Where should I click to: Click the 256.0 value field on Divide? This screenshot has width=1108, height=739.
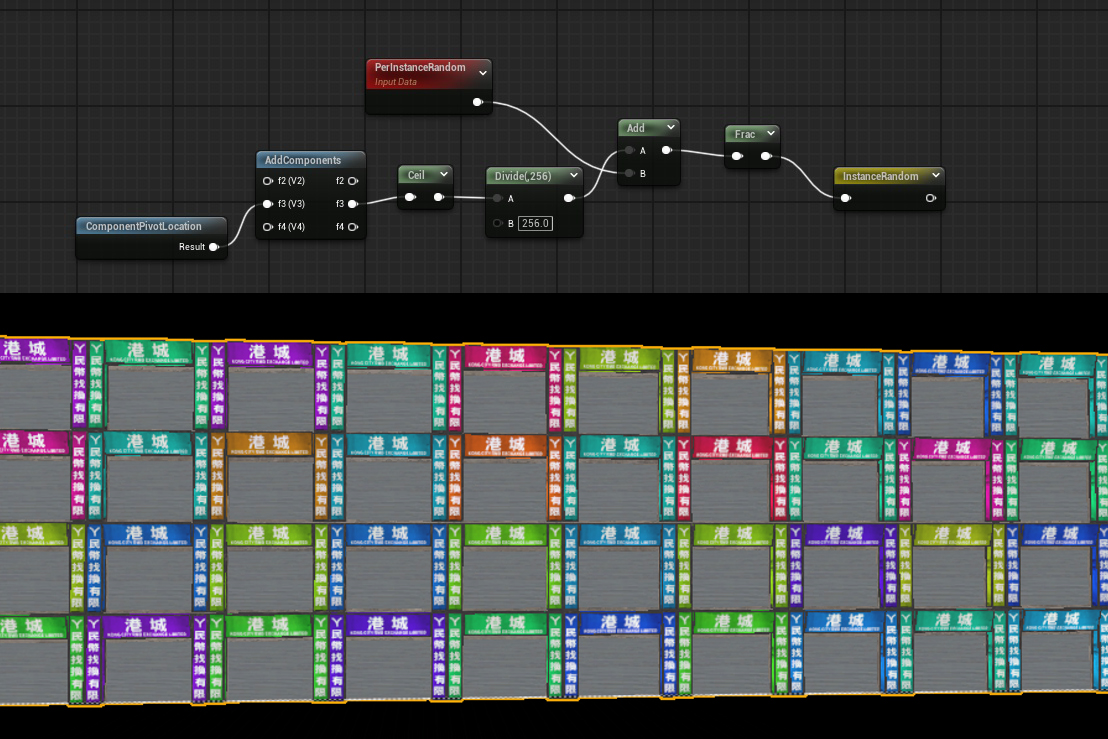[535, 223]
